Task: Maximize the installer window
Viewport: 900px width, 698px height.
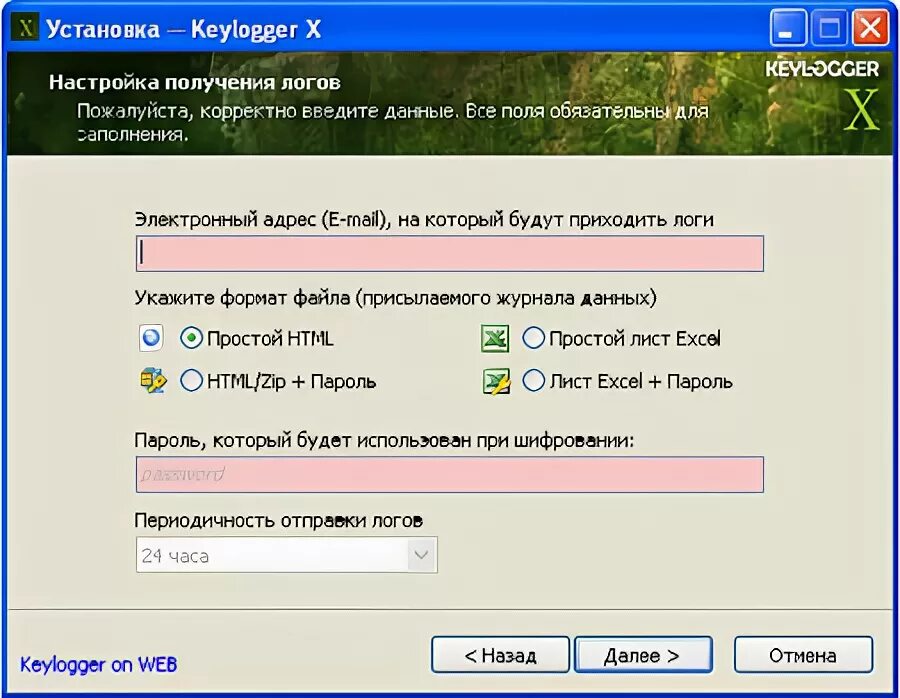Action: point(828,28)
